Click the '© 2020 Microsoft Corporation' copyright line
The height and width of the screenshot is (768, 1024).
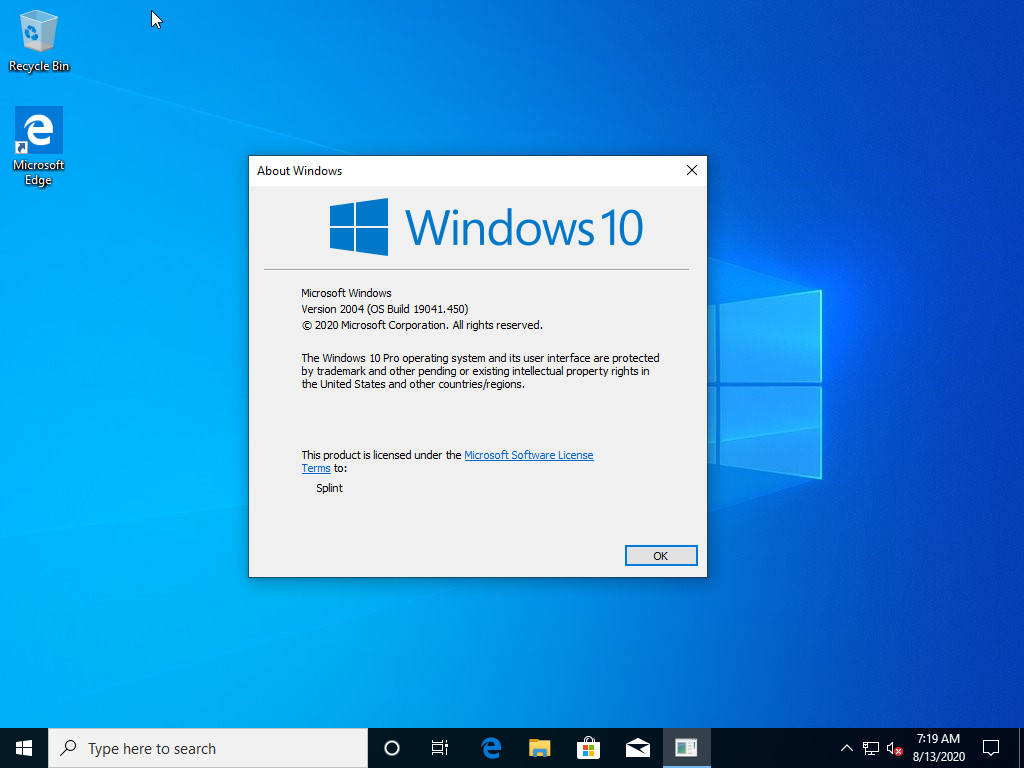(x=422, y=325)
